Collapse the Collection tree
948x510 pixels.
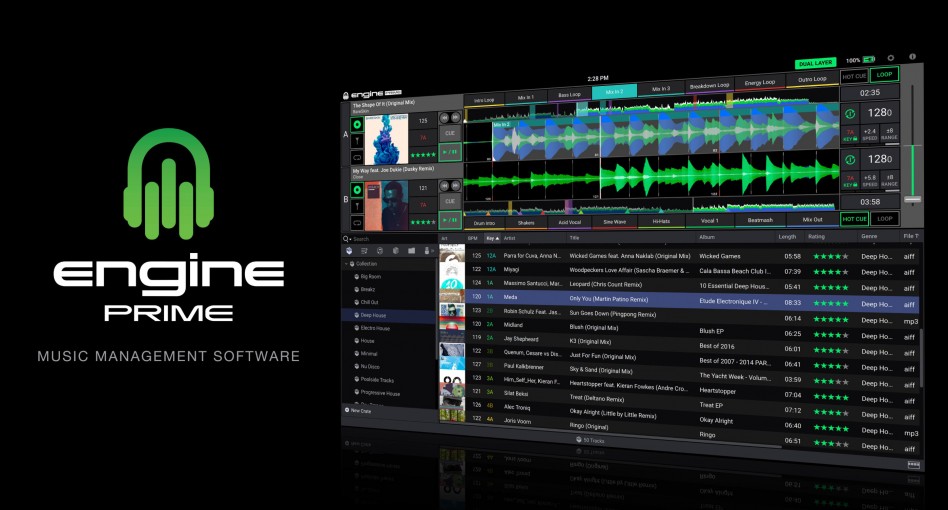pos(346,264)
